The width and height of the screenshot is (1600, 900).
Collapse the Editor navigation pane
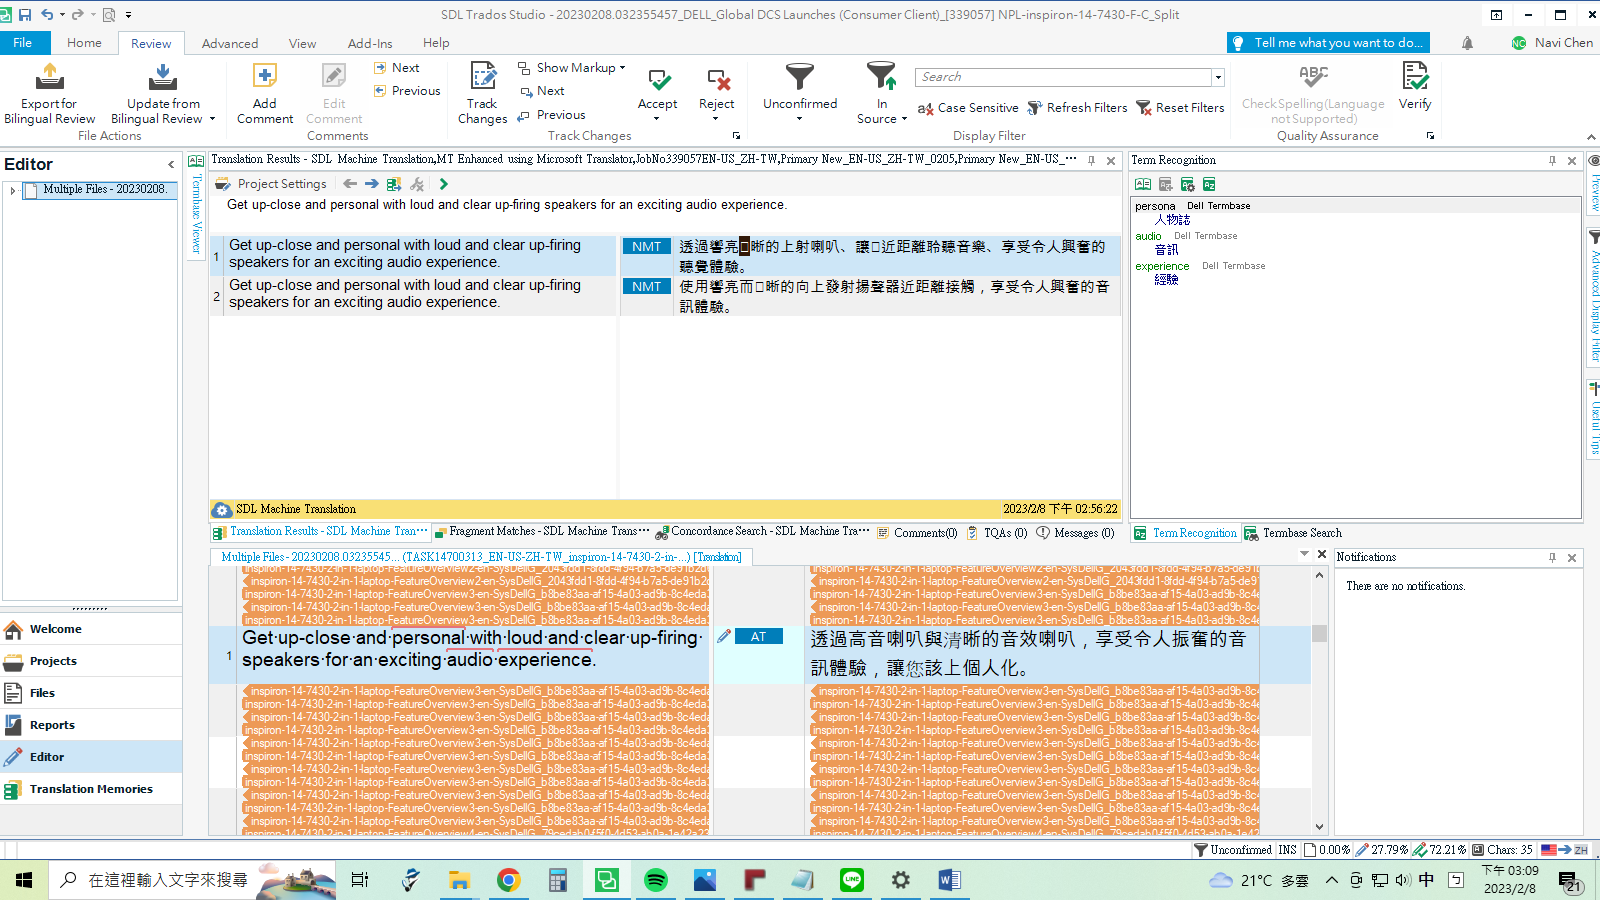[x=171, y=165]
